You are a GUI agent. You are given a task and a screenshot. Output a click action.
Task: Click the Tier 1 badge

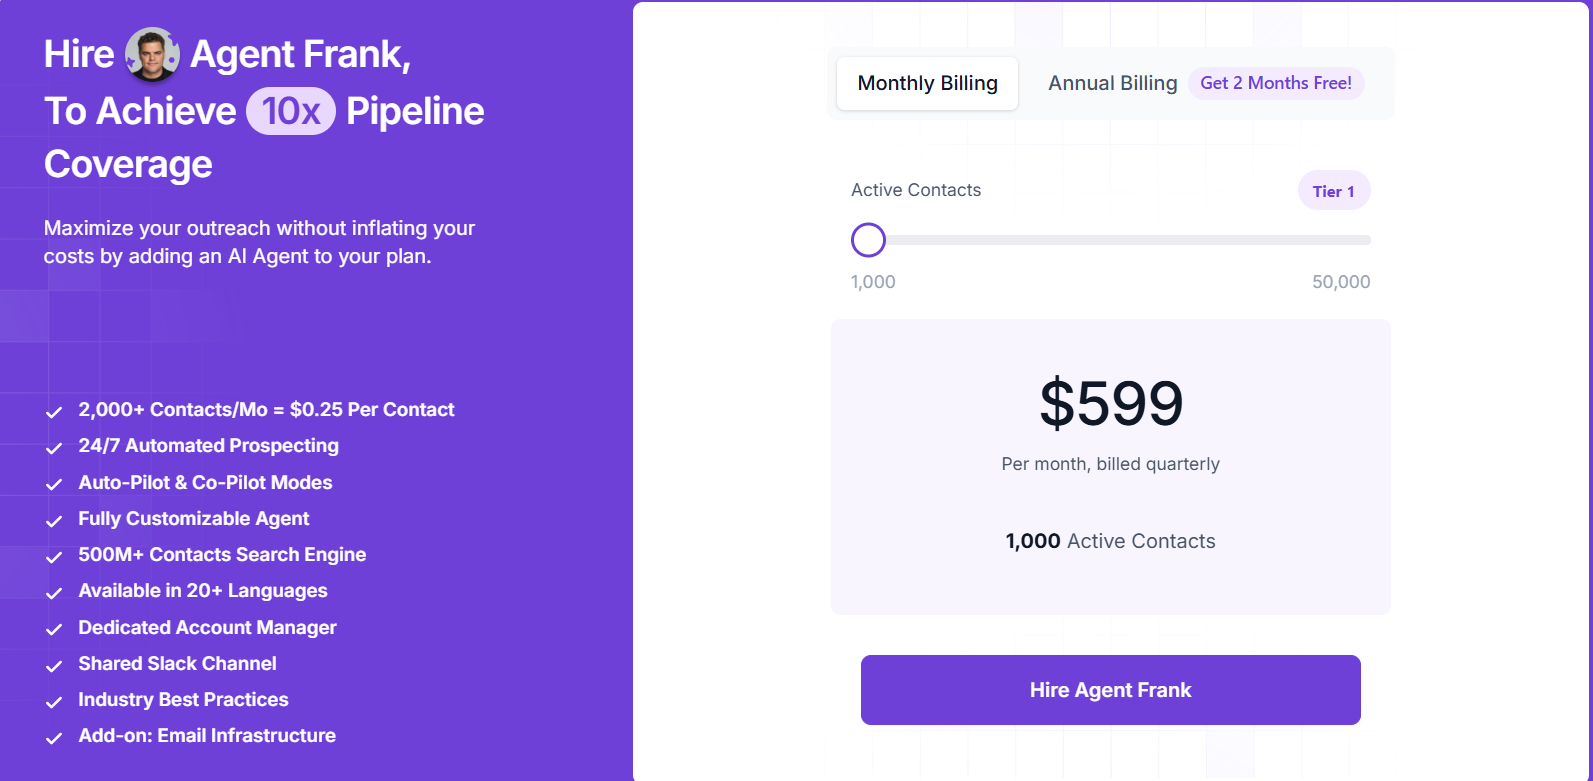coord(1334,190)
